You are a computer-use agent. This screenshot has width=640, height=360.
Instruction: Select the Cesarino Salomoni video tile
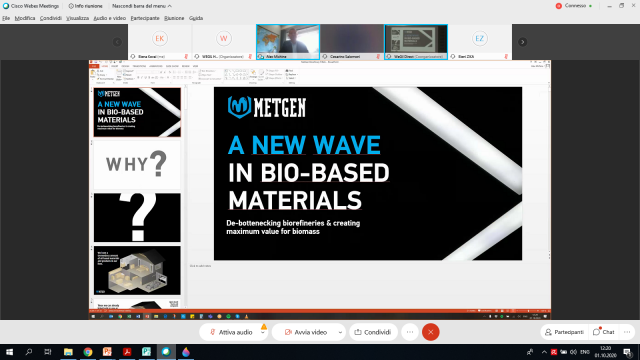[351, 42]
